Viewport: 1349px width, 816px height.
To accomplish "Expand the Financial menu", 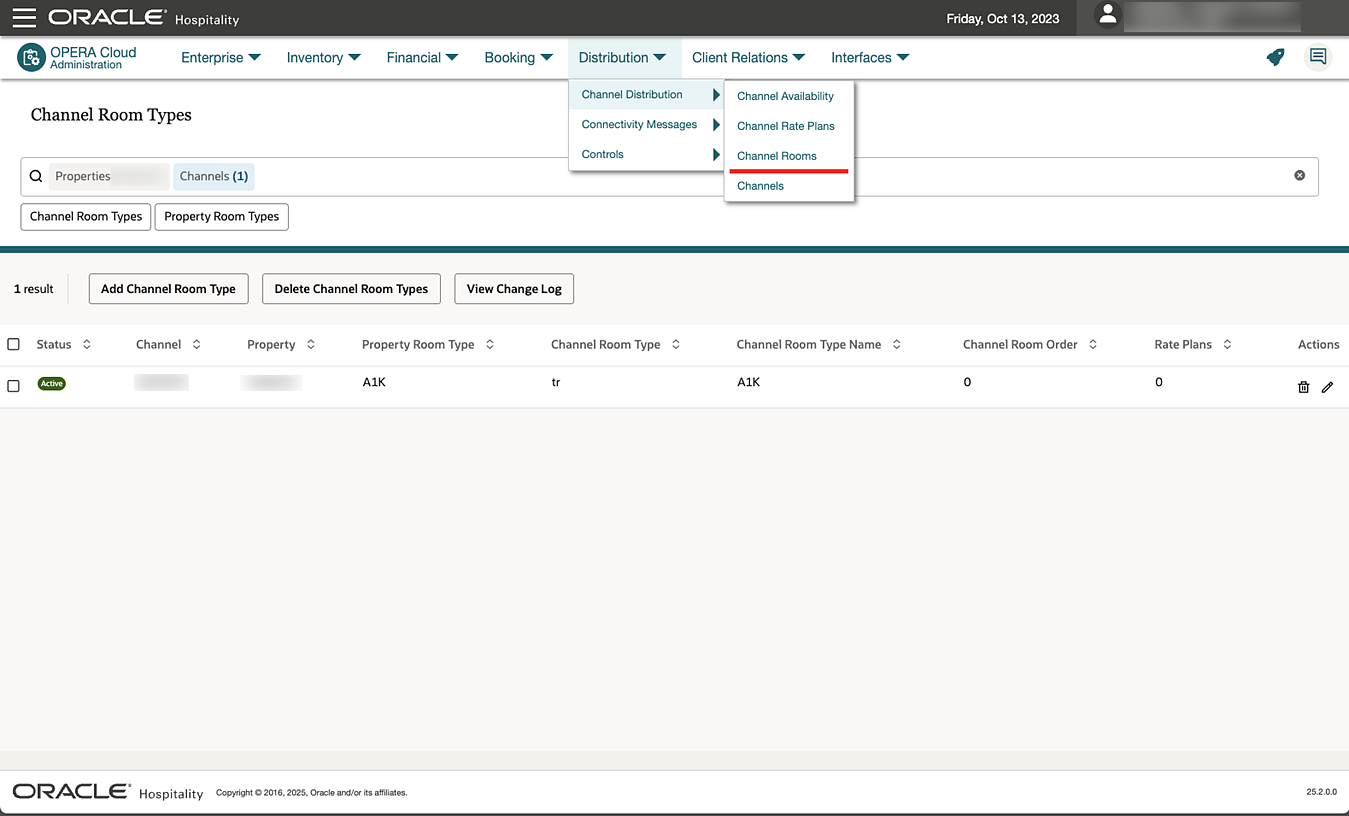I will click(x=423, y=57).
